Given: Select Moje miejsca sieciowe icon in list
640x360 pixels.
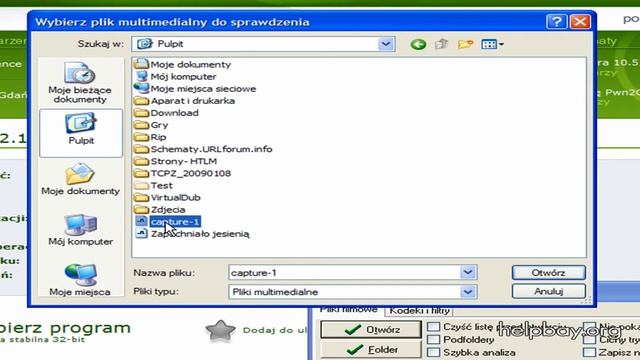Looking at the screenshot, I should pos(141,88).
